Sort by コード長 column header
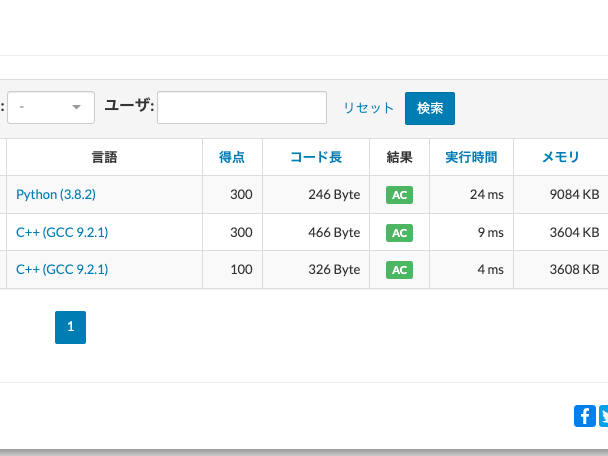Image resolution: width=608 pixels, height=456 pixels. 316,157
